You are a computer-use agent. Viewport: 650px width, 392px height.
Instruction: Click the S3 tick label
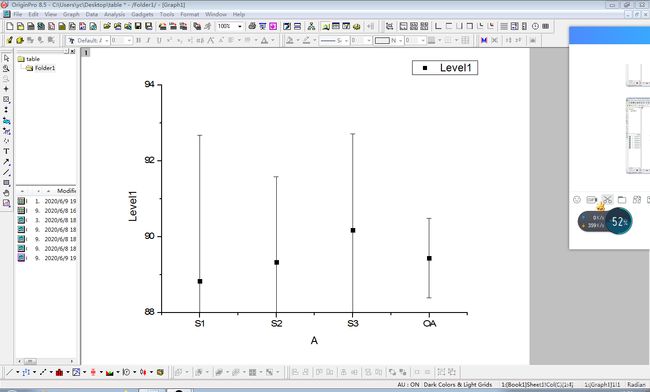point(353,323)
